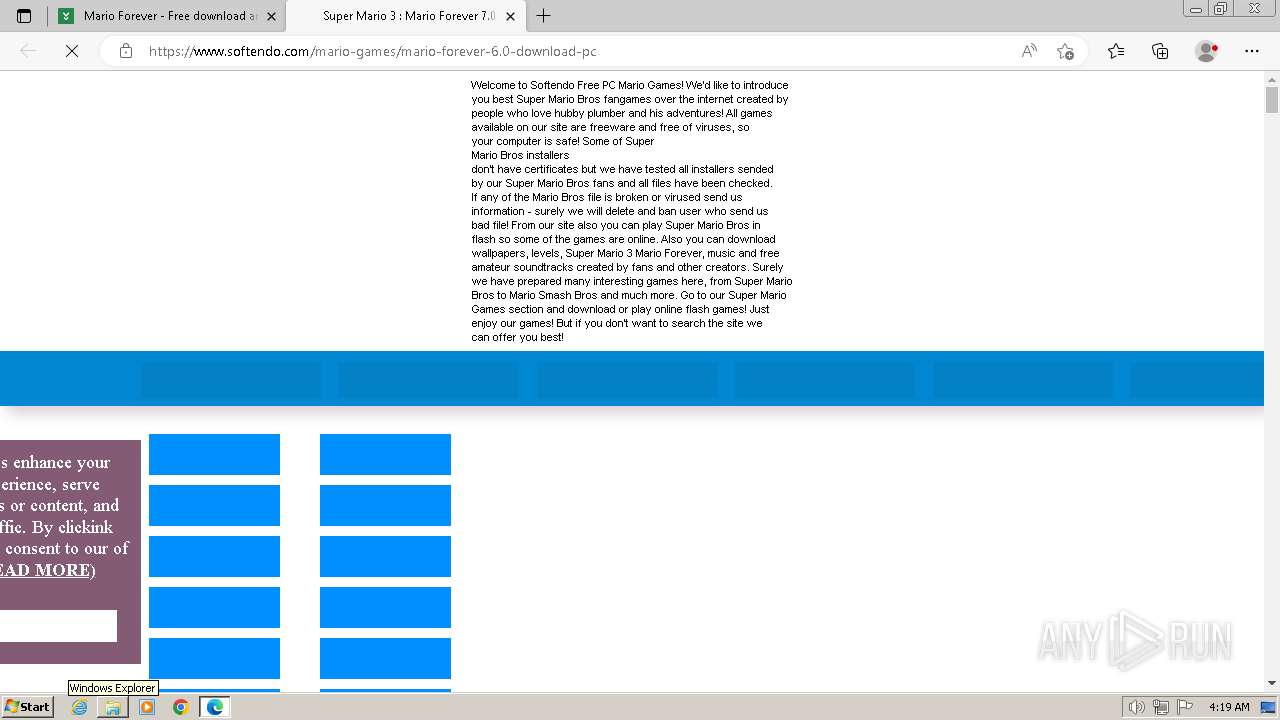Add this page to favorites

[x=1065, y=51]
